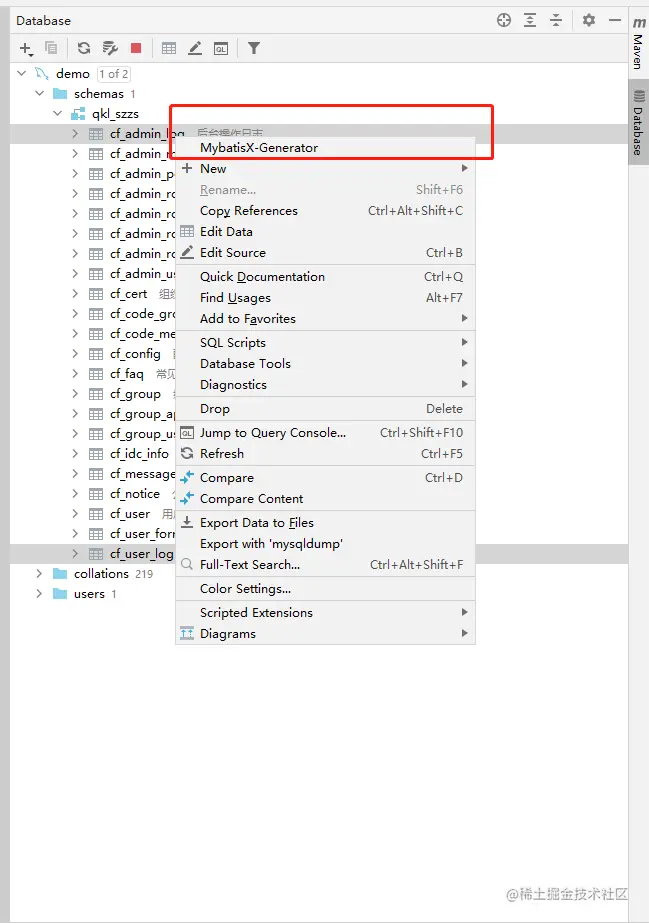Select Find Usages

tap(325, 298)
